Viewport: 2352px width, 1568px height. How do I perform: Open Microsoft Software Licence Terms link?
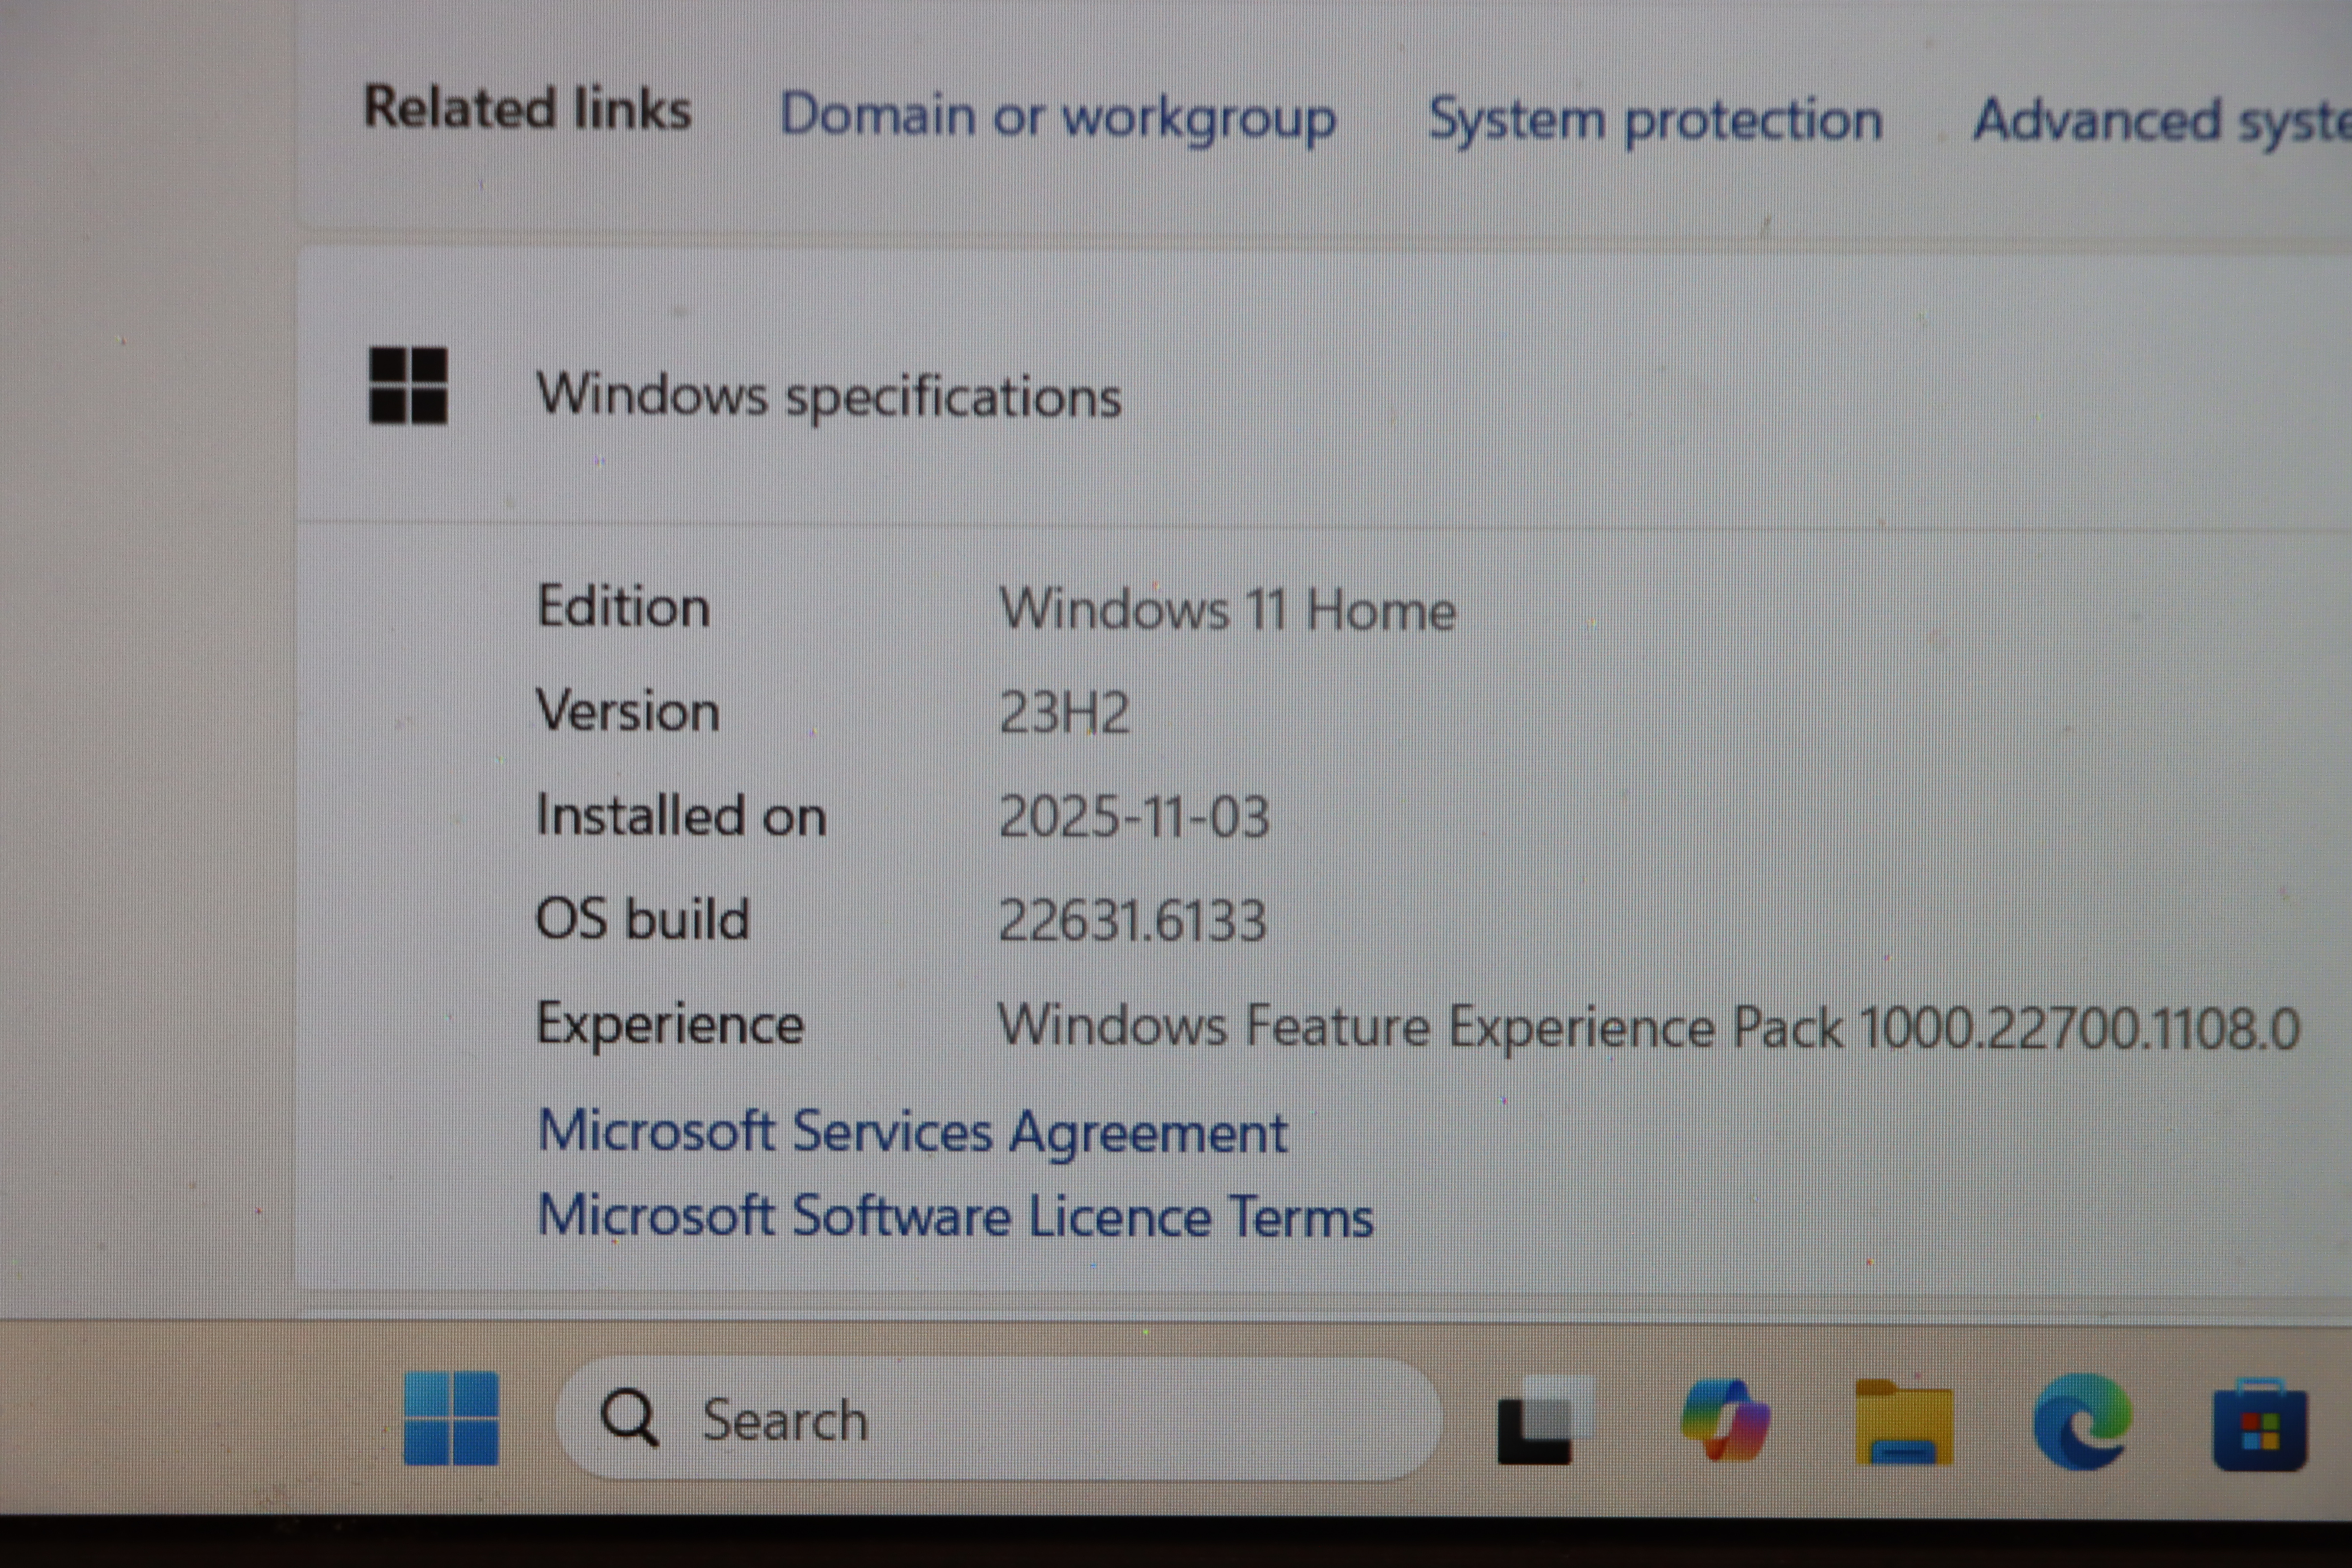click(x=955, y=1217)
